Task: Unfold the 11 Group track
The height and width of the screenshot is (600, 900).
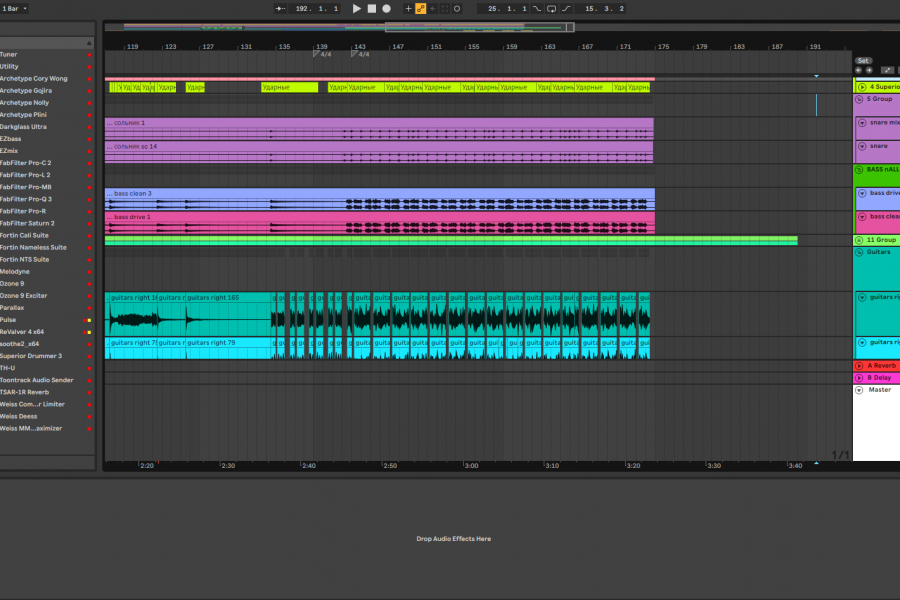Action: (x=860, y=240)
